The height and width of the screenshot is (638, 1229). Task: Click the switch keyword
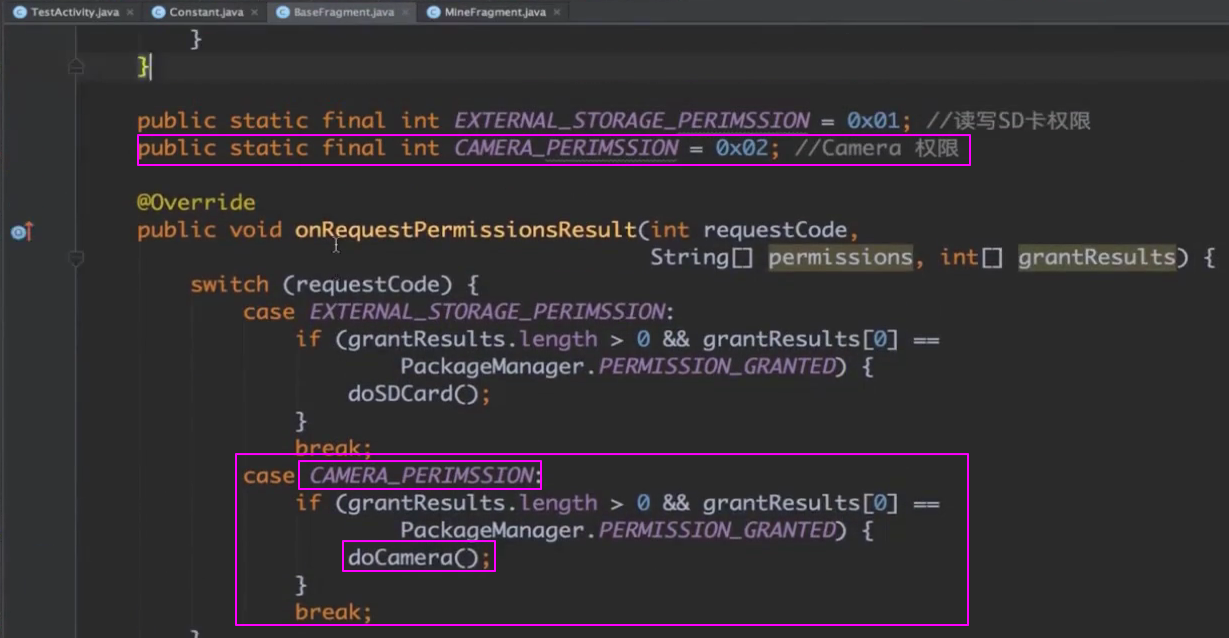coord(229,285)
